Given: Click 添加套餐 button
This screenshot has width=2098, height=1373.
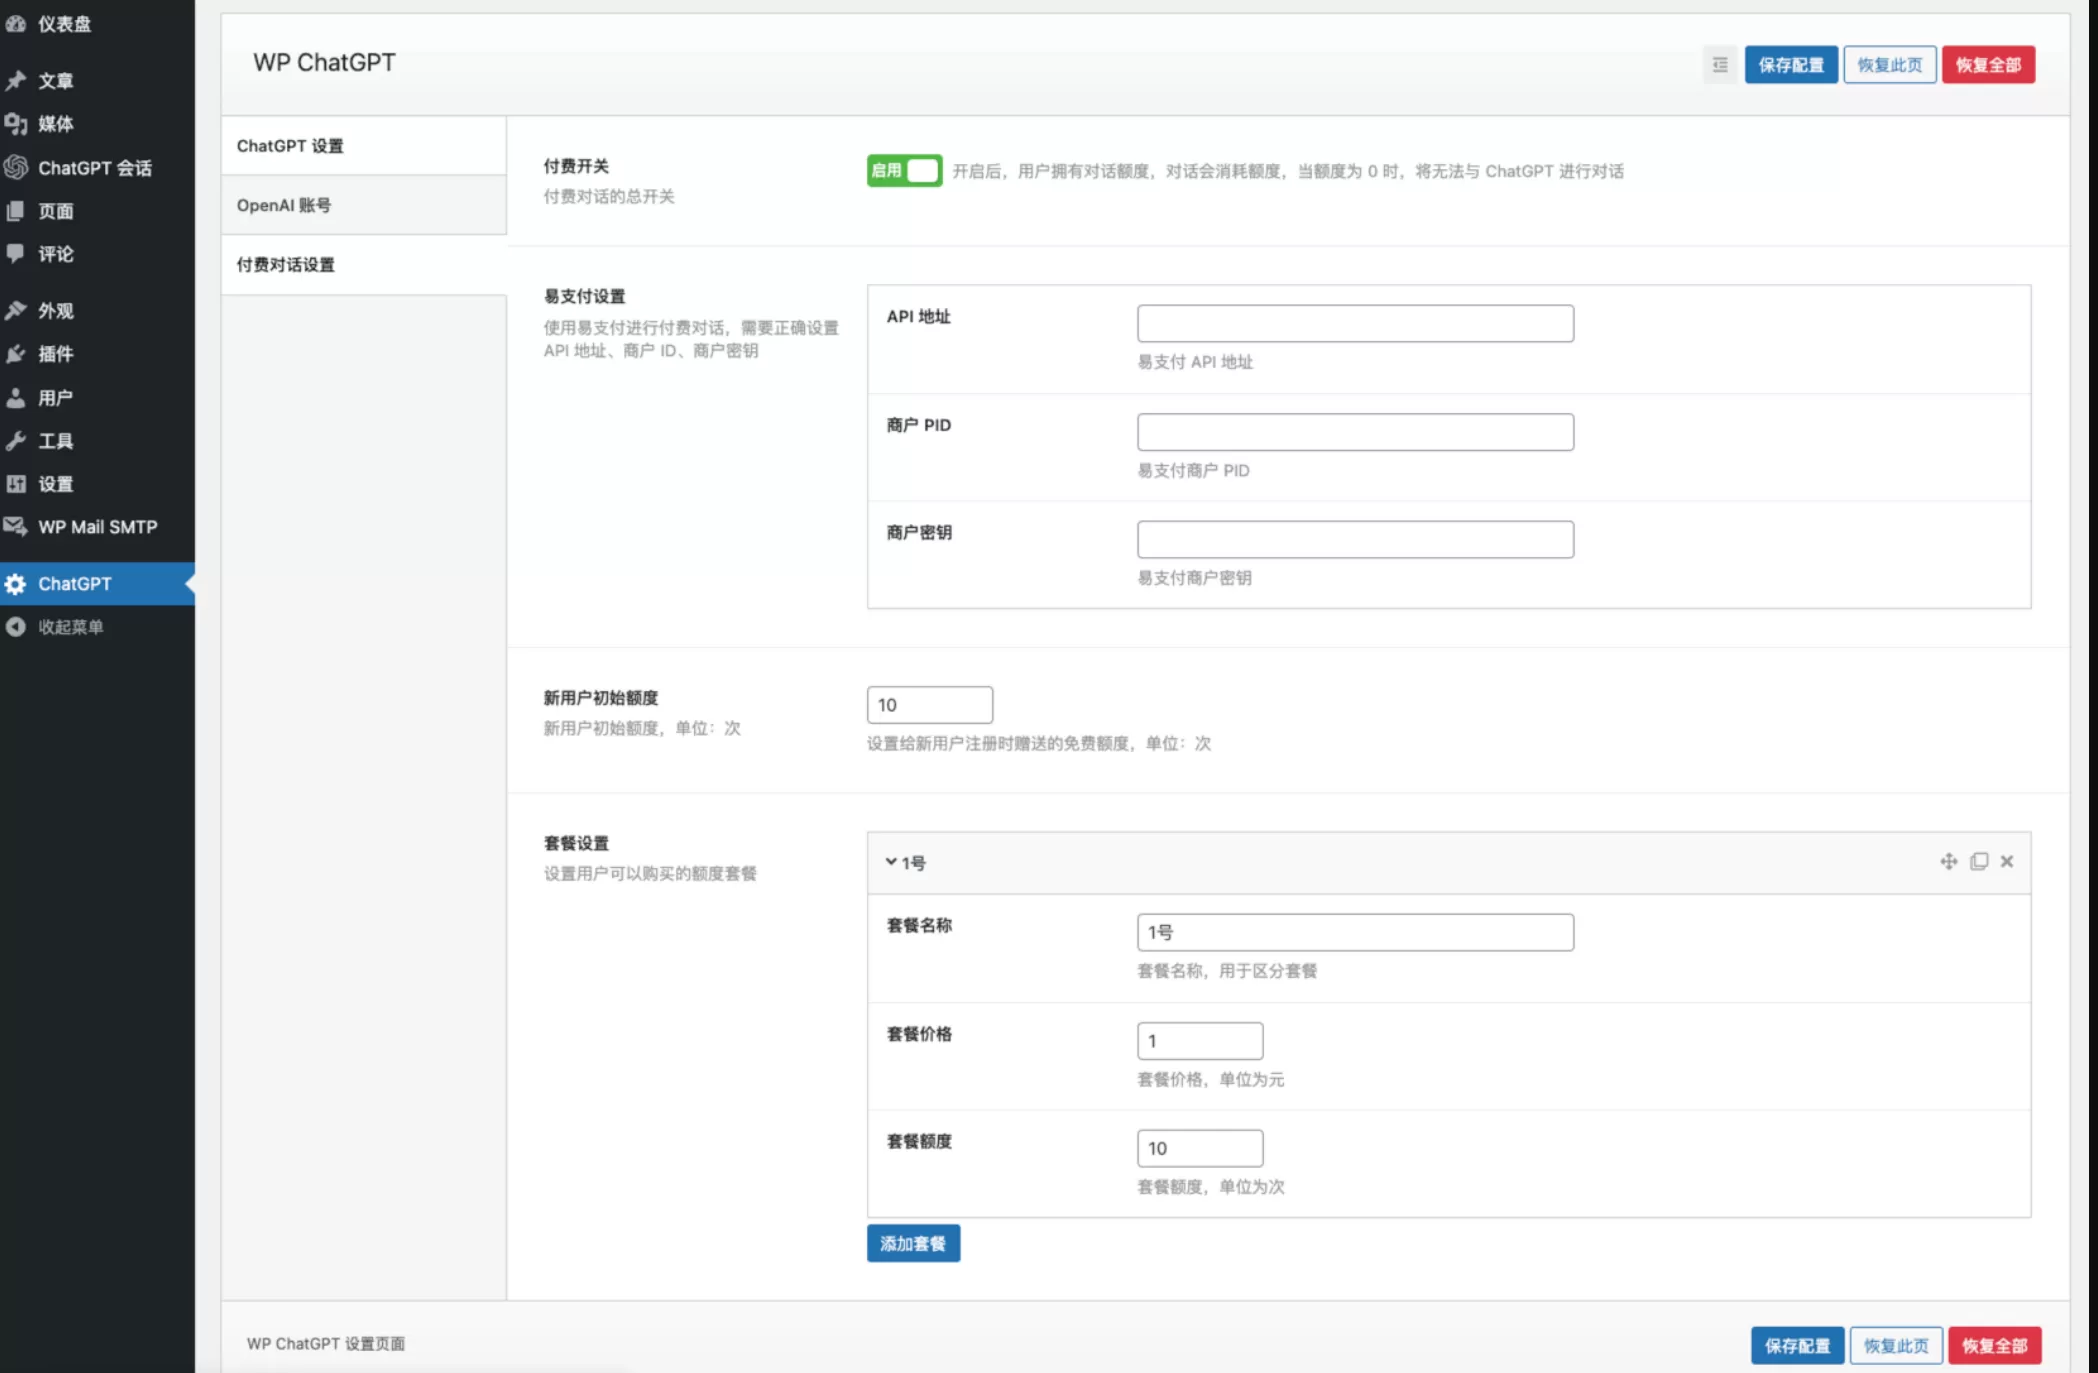Looking at the screenshot, I should click(x=912, y=1243).
